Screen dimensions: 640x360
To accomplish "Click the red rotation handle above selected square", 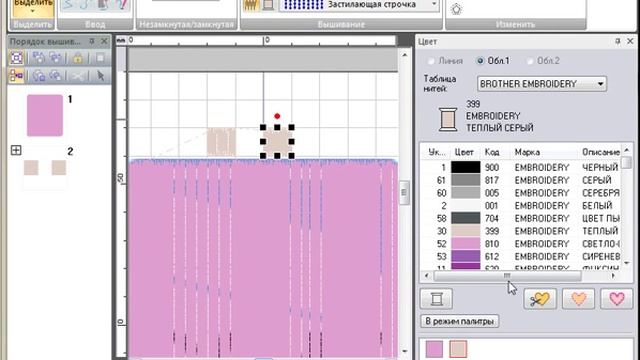I will point(277,116).
